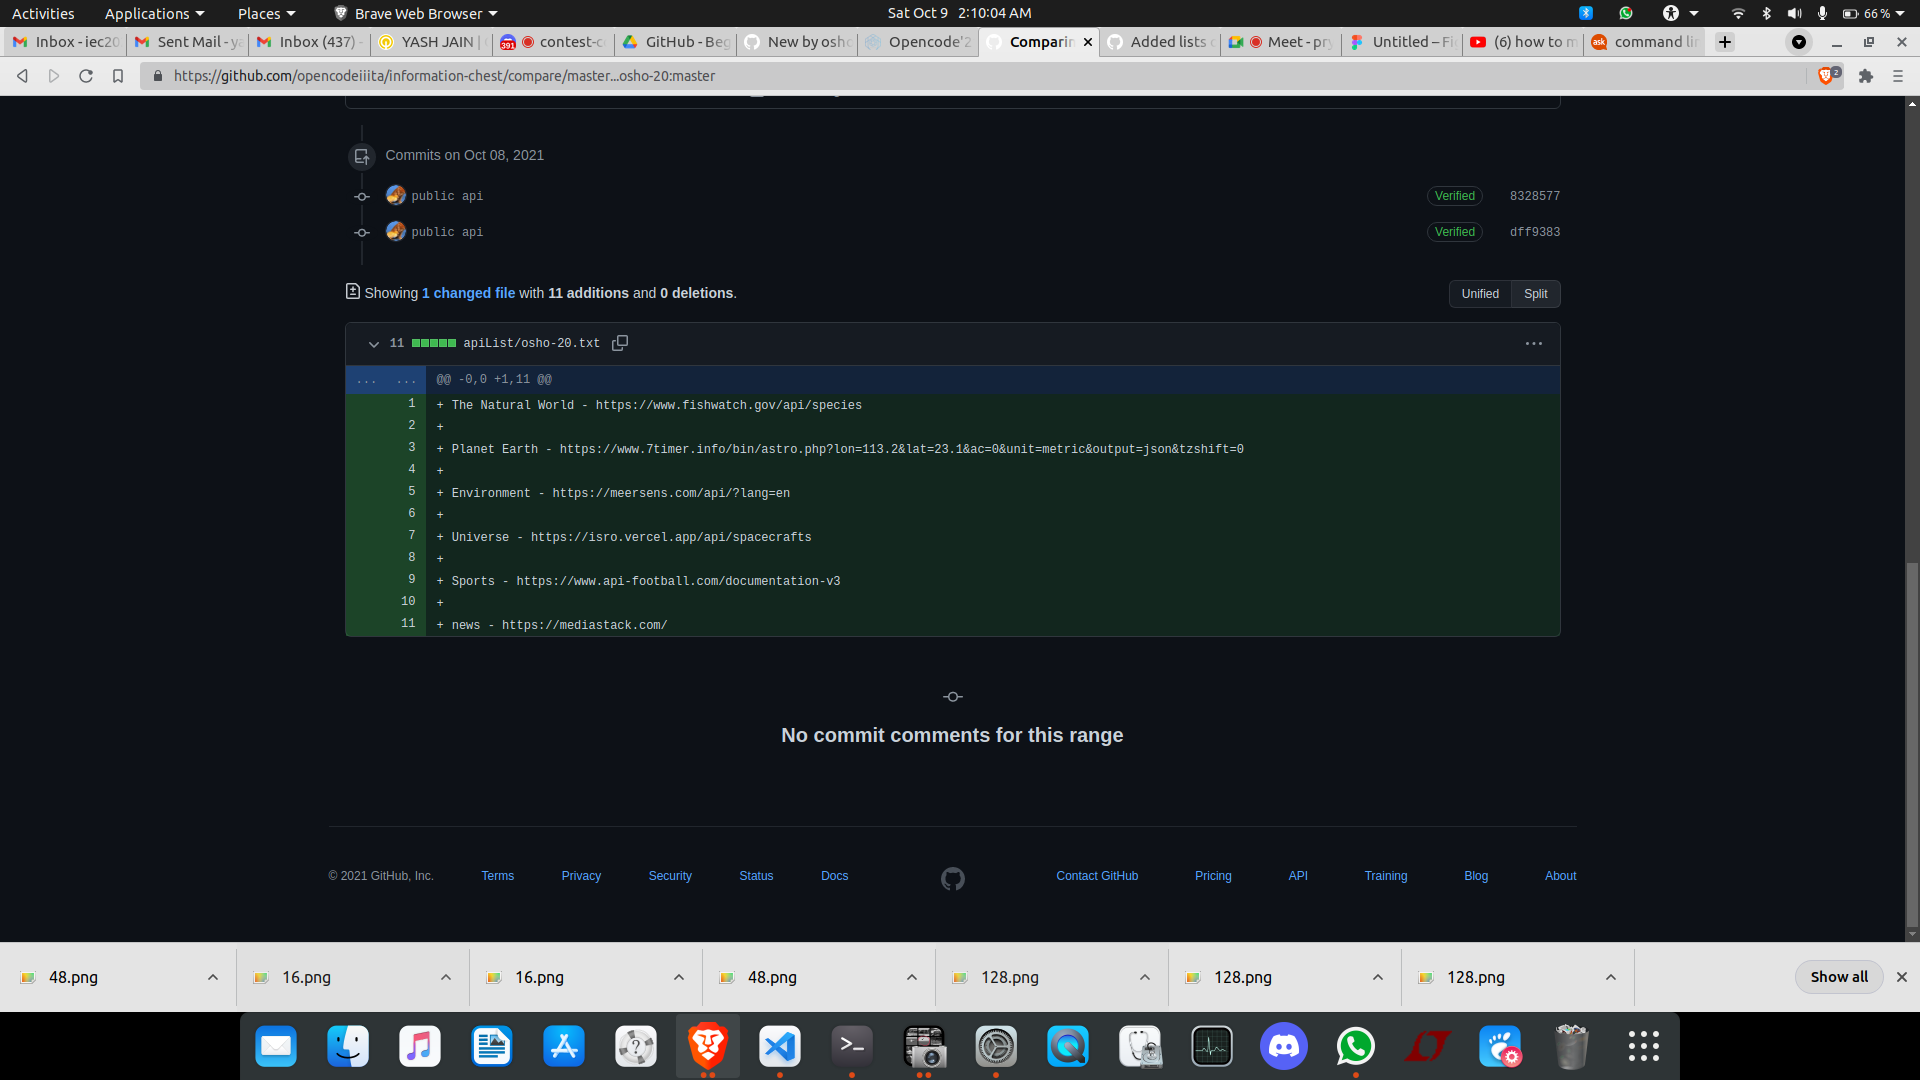Image resolution: width=1920 pixels, height=1080 pixels.
Task: Open the dropdown for the 48.png download
Action: 212,977
